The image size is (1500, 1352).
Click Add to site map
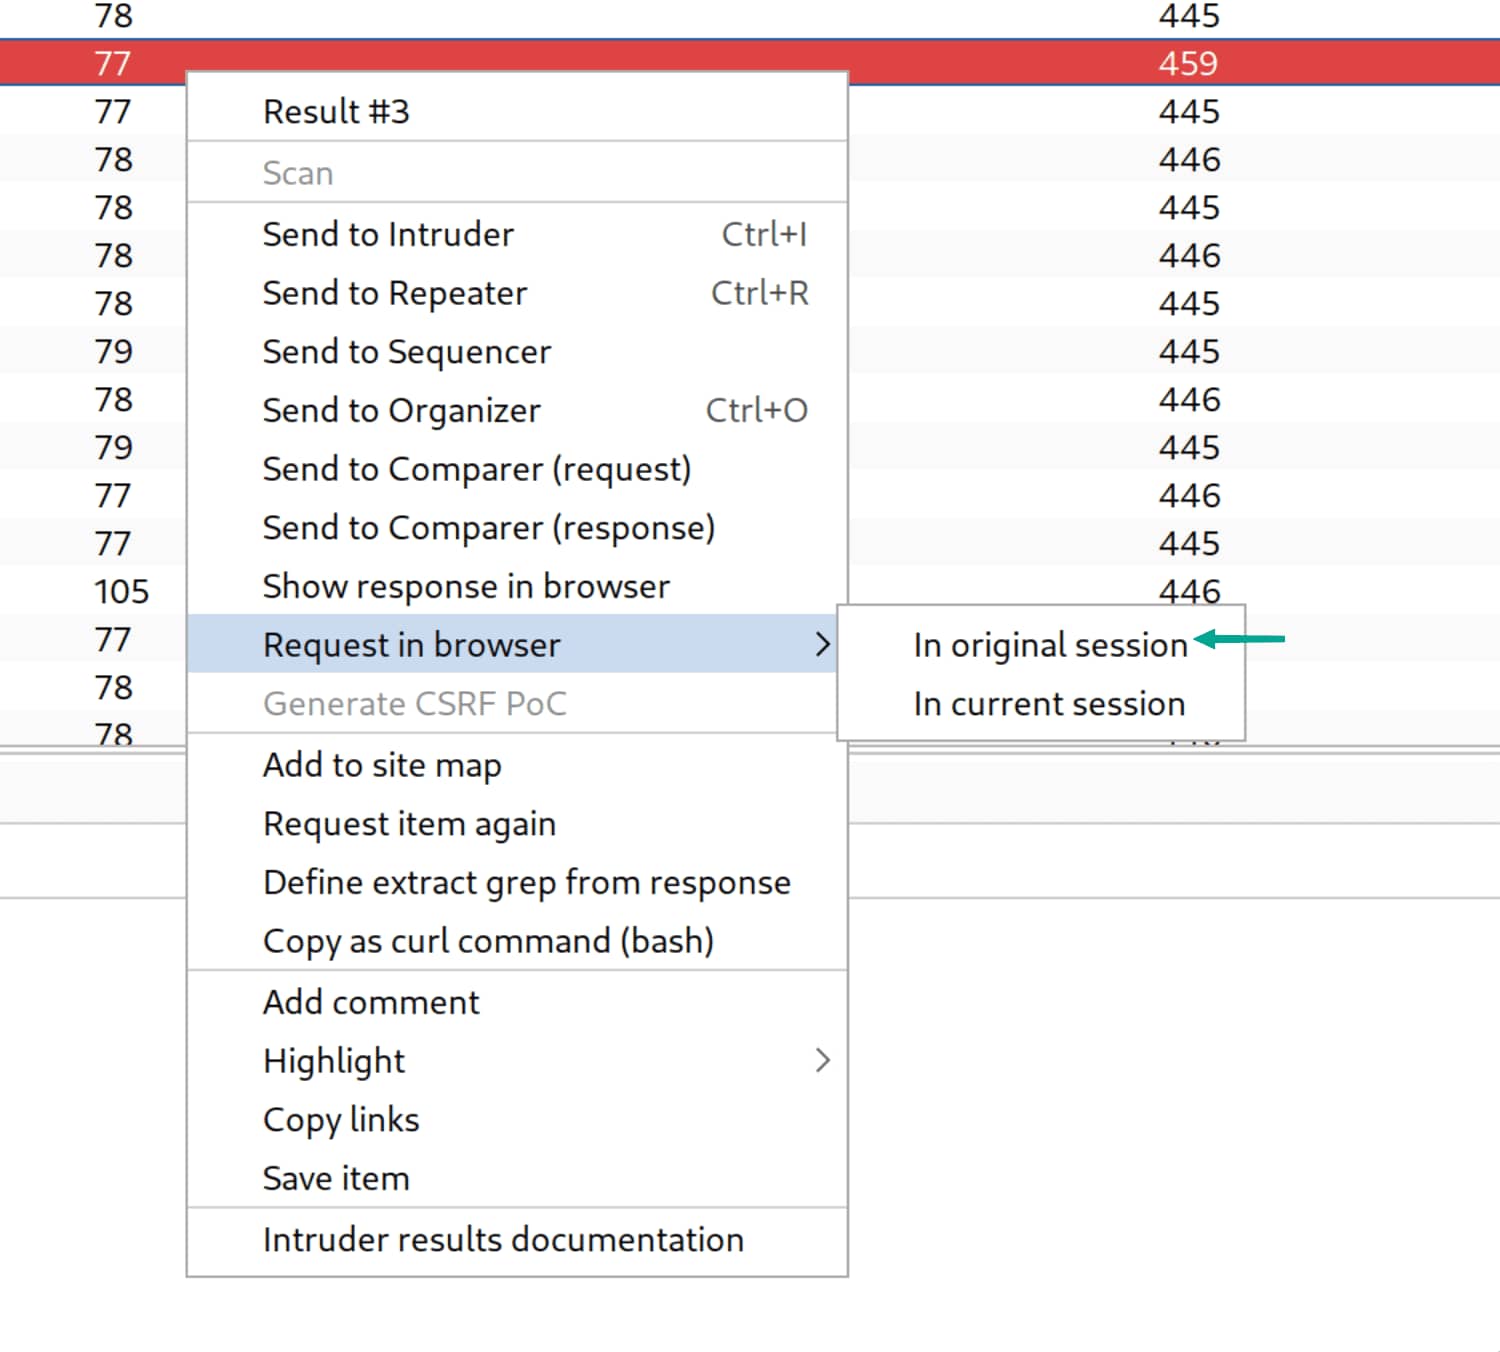[382, 765]
